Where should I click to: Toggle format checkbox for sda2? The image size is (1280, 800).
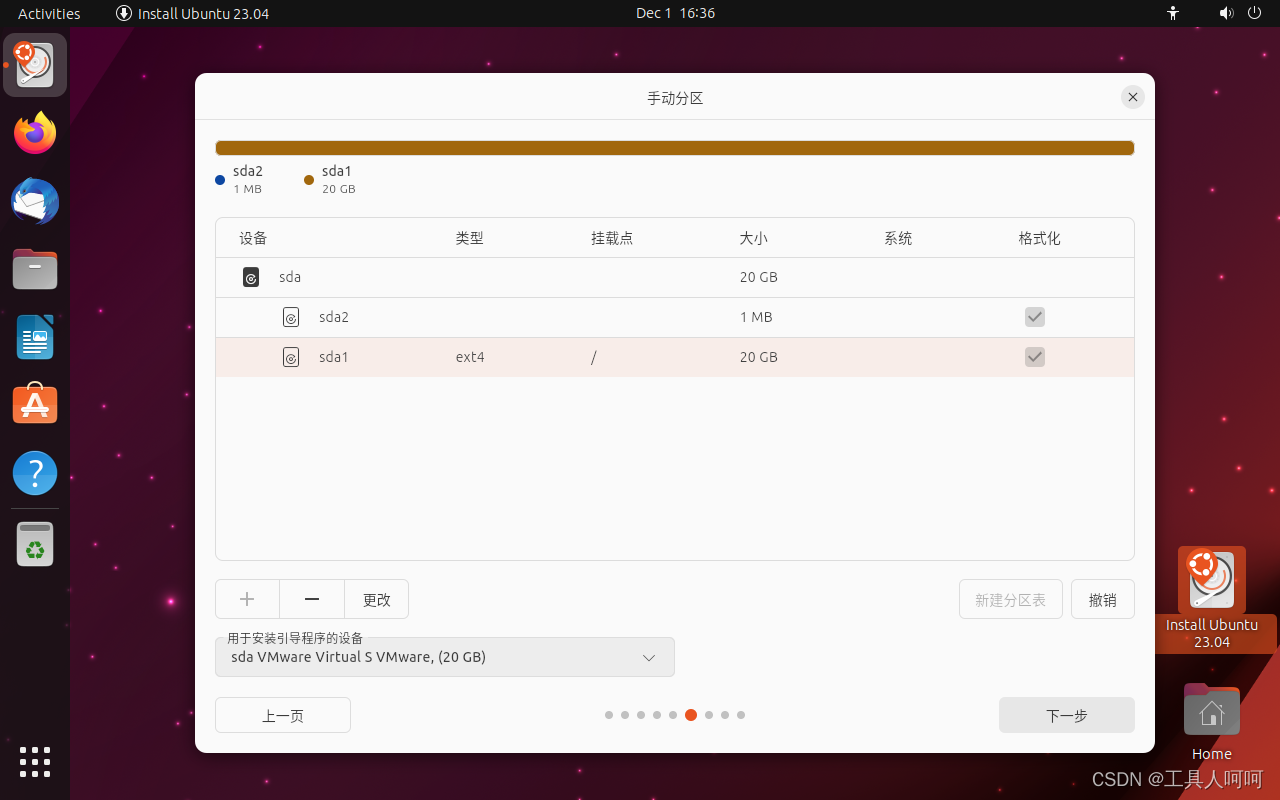coord(1035,317)
